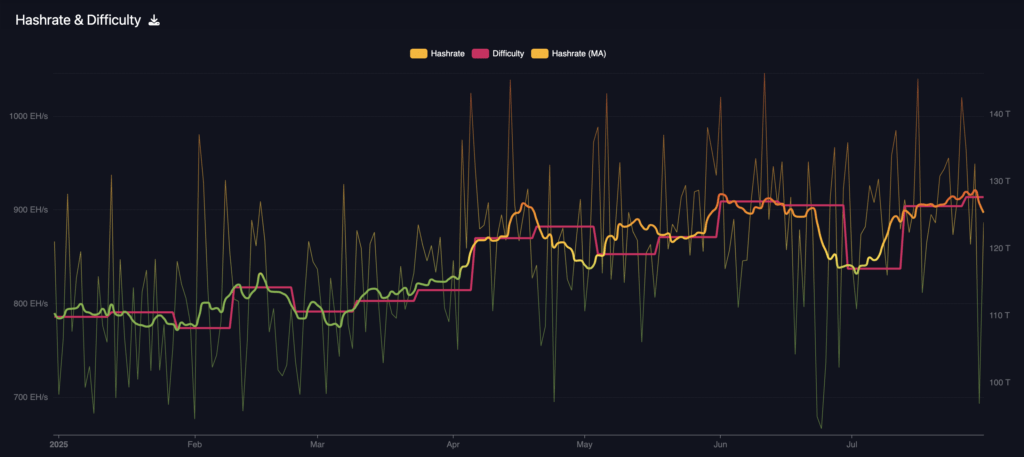Click the orange swatch next to Hashrate
Image resolution: width=1024 pixels, height=457 pixels.
point(418,53)
